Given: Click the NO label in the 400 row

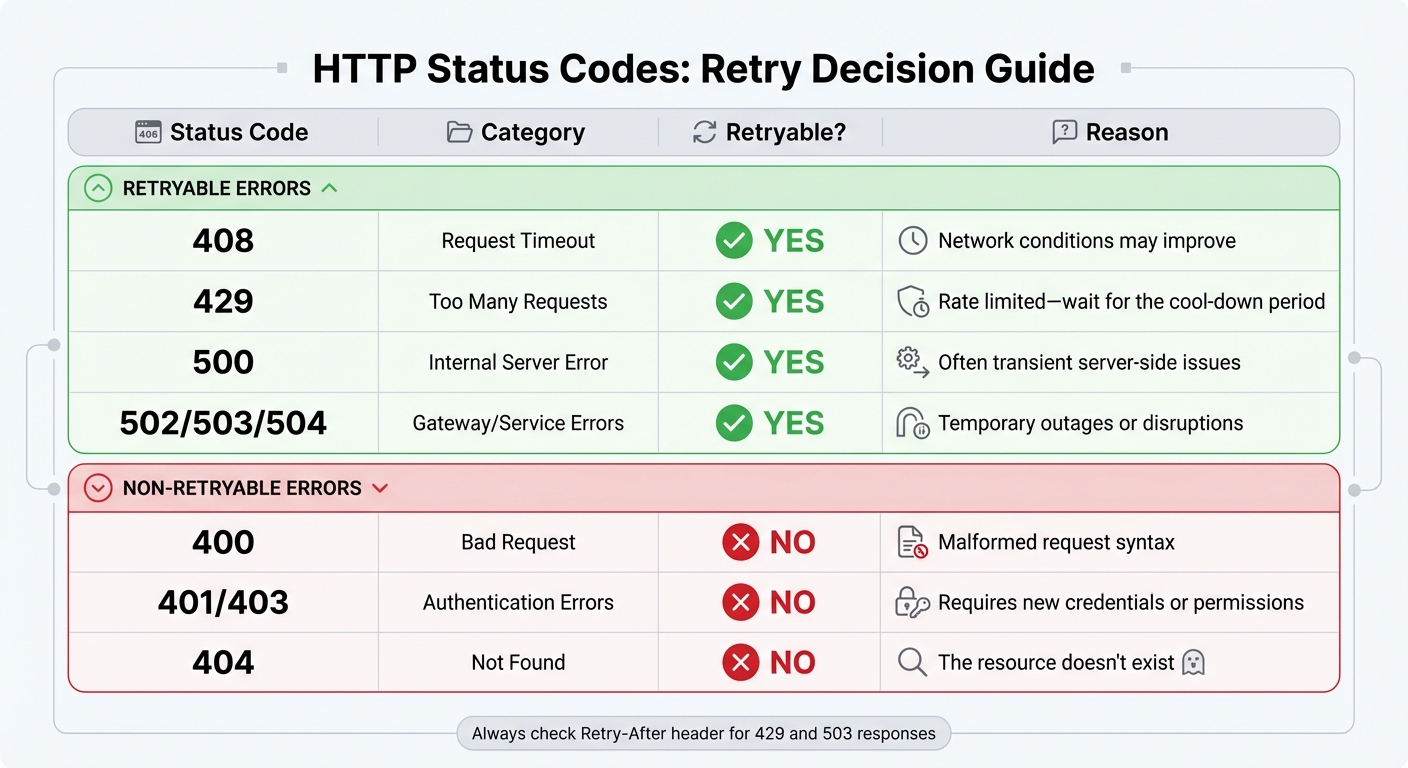Looking at the screenshot, I should coord(793,542).
